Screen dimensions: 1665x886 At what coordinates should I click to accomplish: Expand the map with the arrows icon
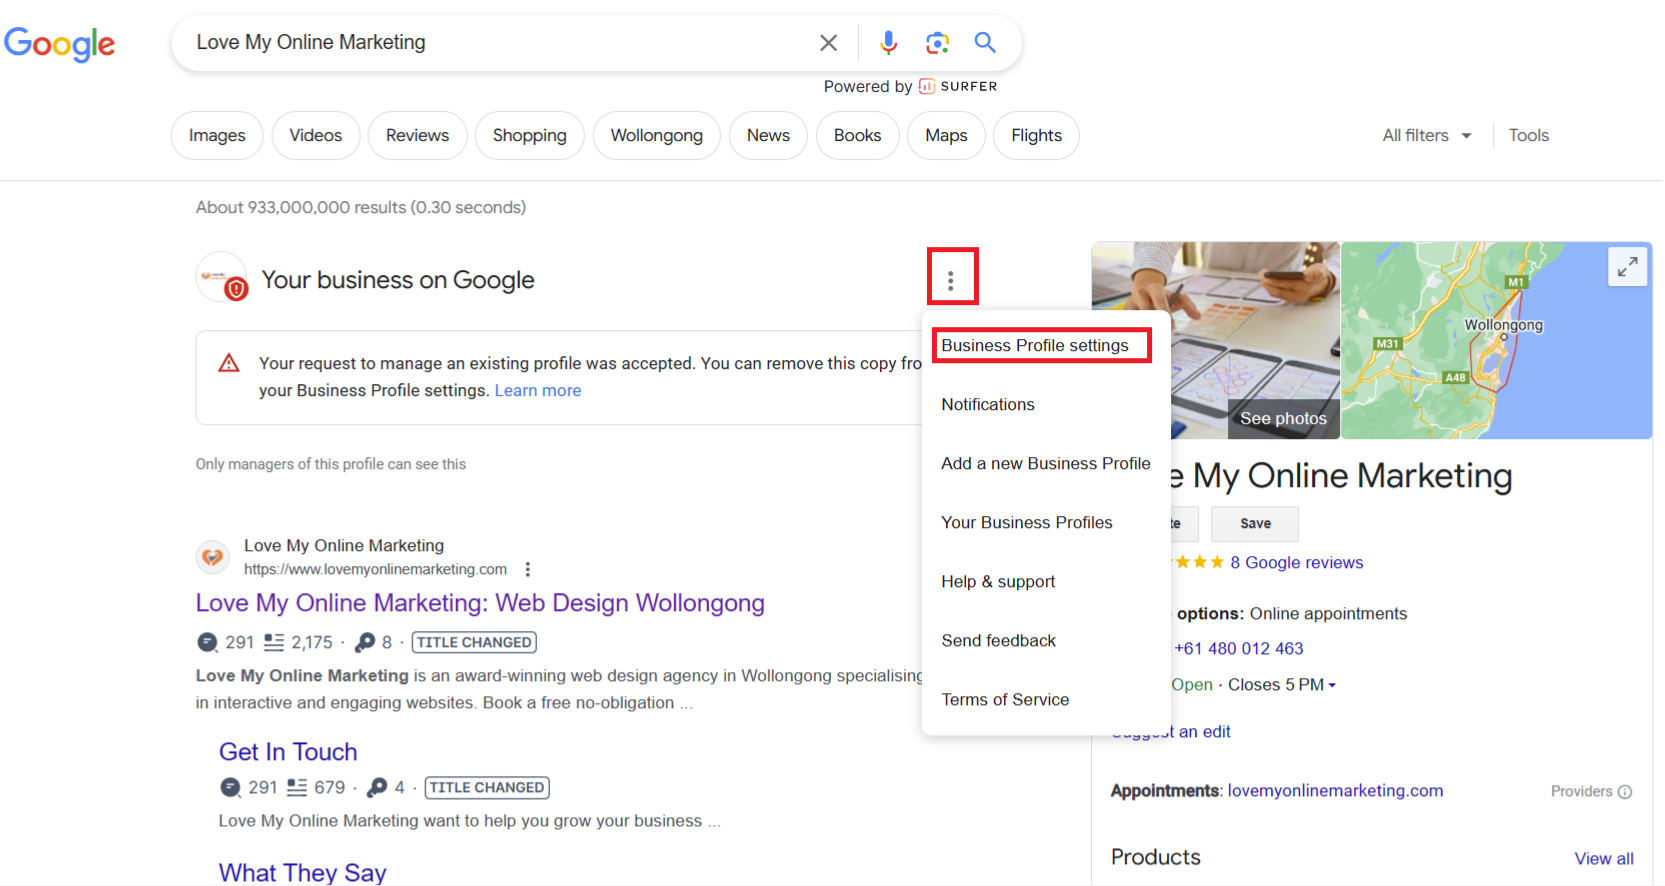[x=1628, y=267]
